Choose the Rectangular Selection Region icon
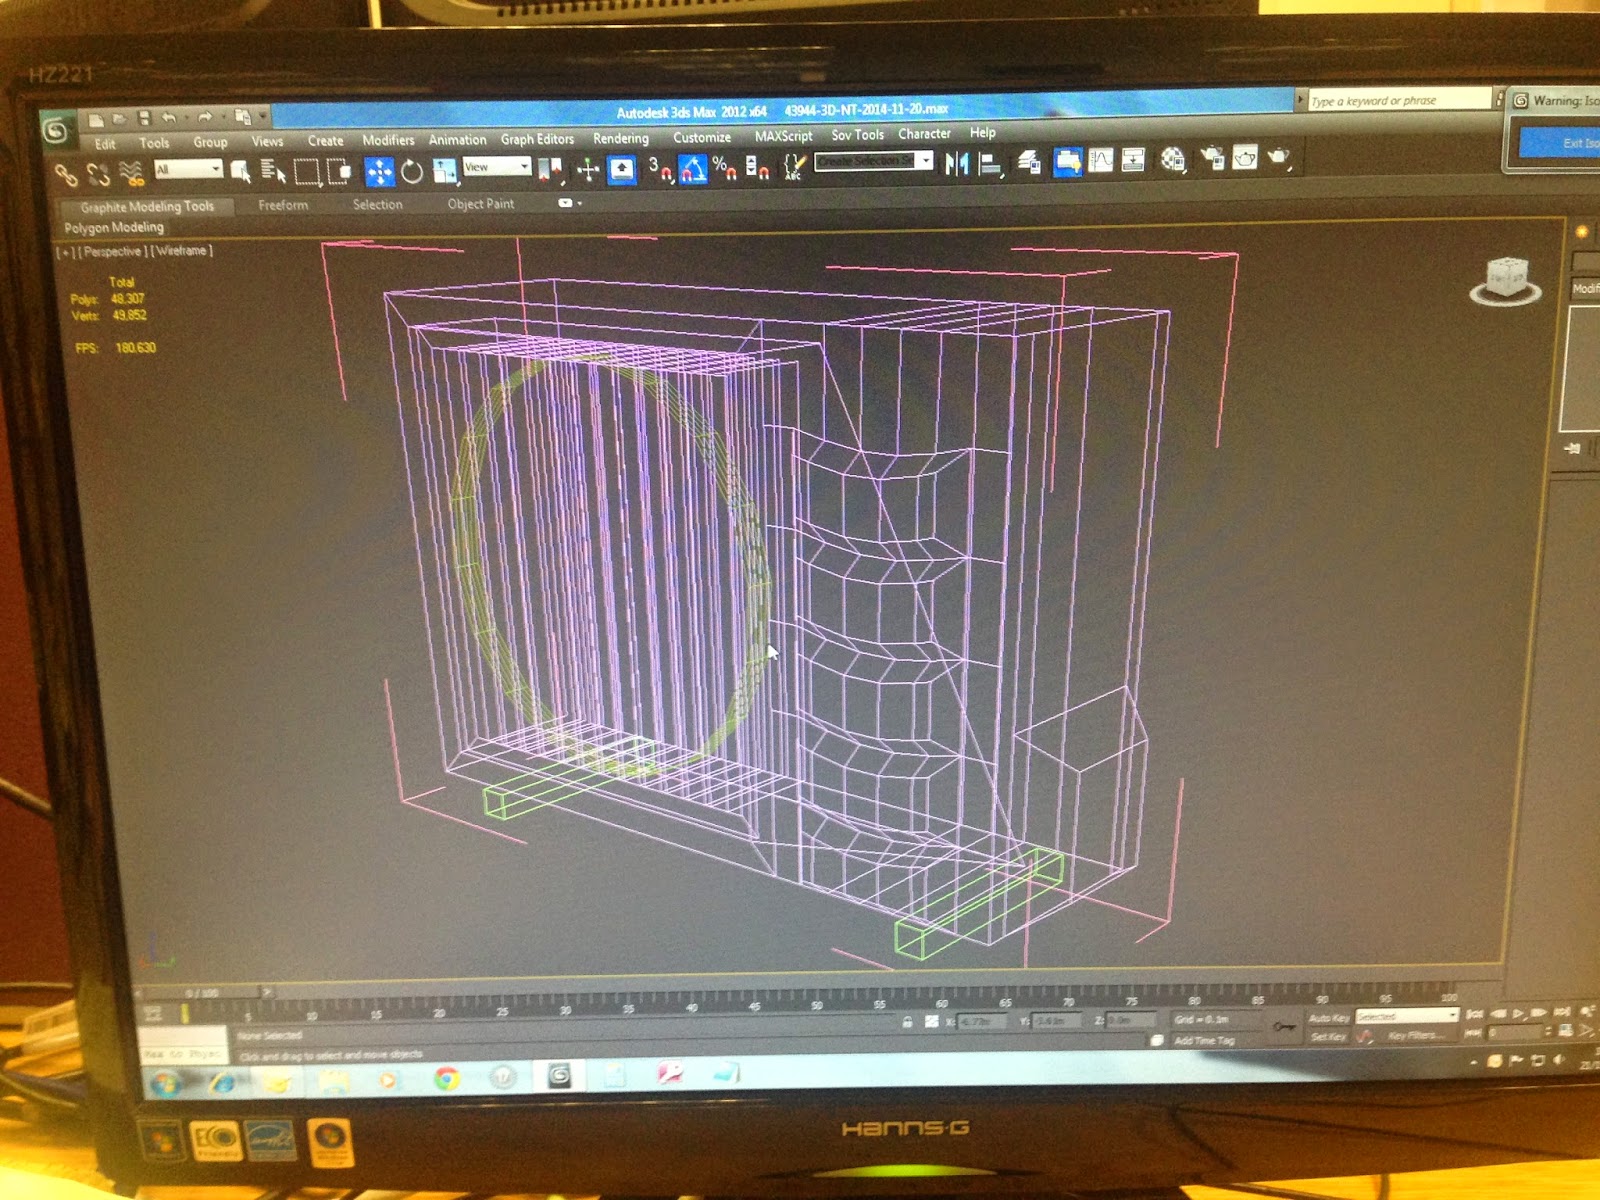1600x1200 pixels. (306, 172)
